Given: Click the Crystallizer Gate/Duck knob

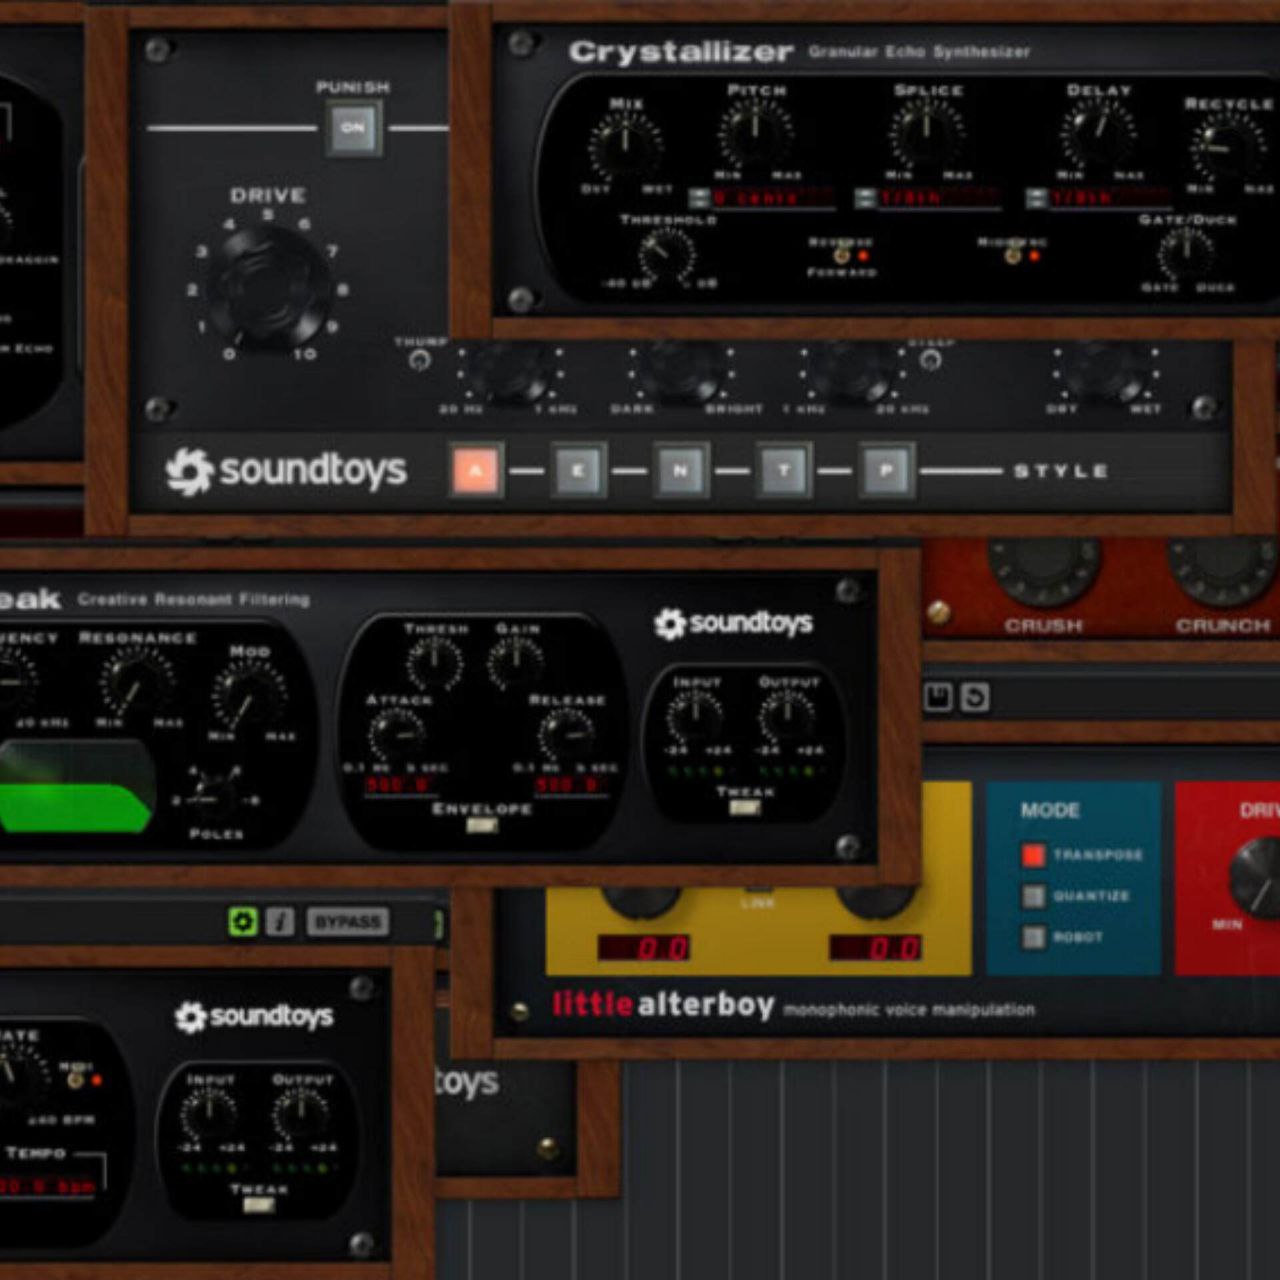Looking at the screenshot, I should (x=1186, y=254).
